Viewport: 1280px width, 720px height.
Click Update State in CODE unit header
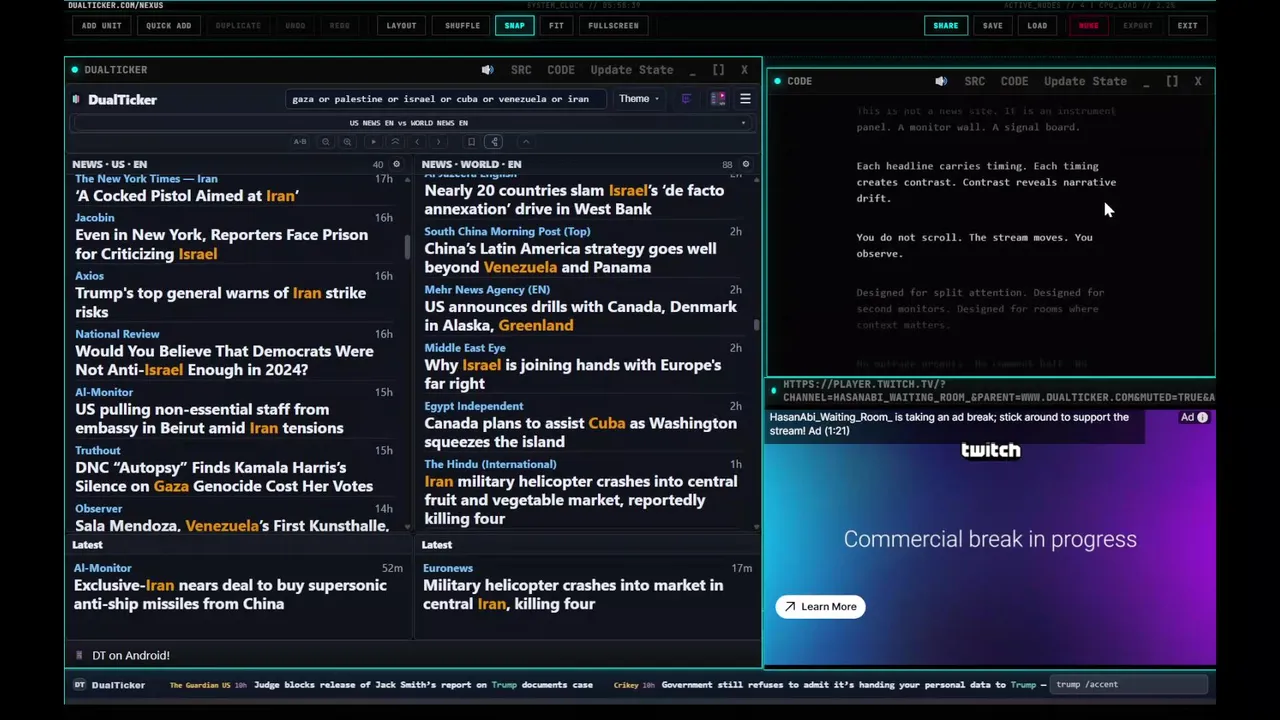click(x=1085, y=81)
